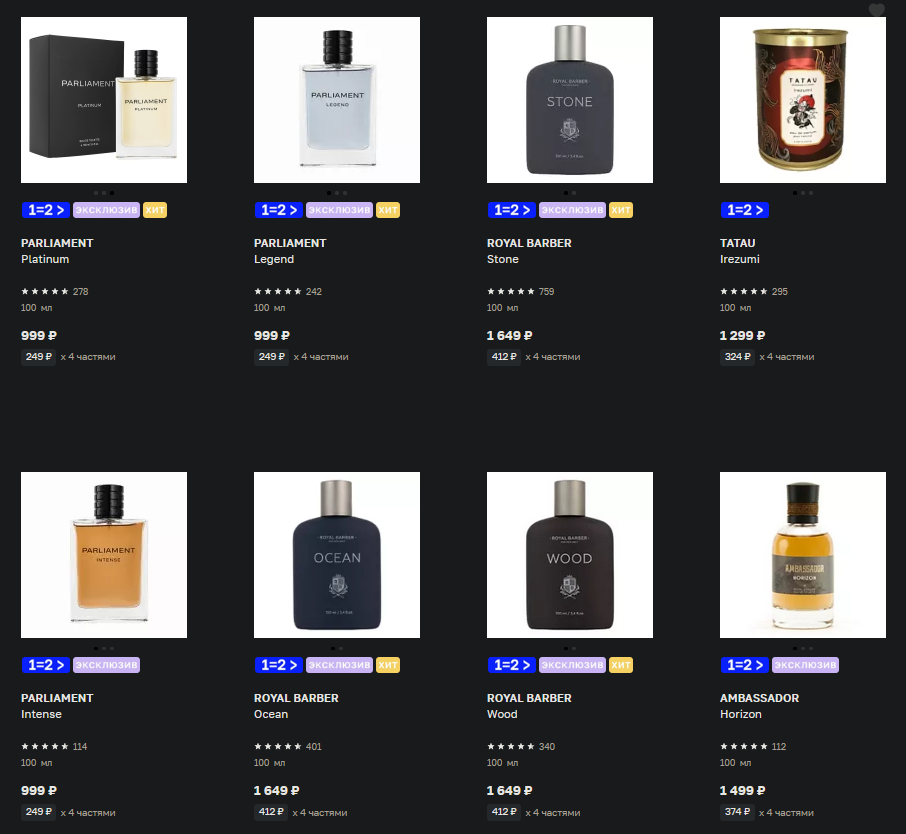Screen dimensions: 906x834
Task: Show third image dot for Parliament Platinum carousel
Action: [x=112, y=193]
